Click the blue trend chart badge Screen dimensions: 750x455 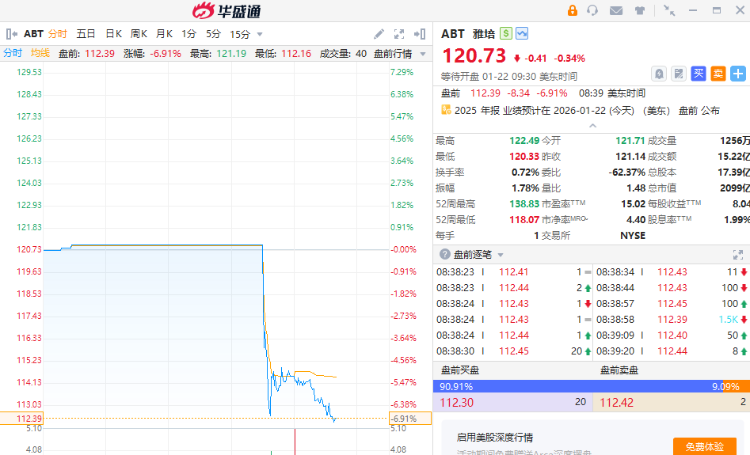click(521, 33)
